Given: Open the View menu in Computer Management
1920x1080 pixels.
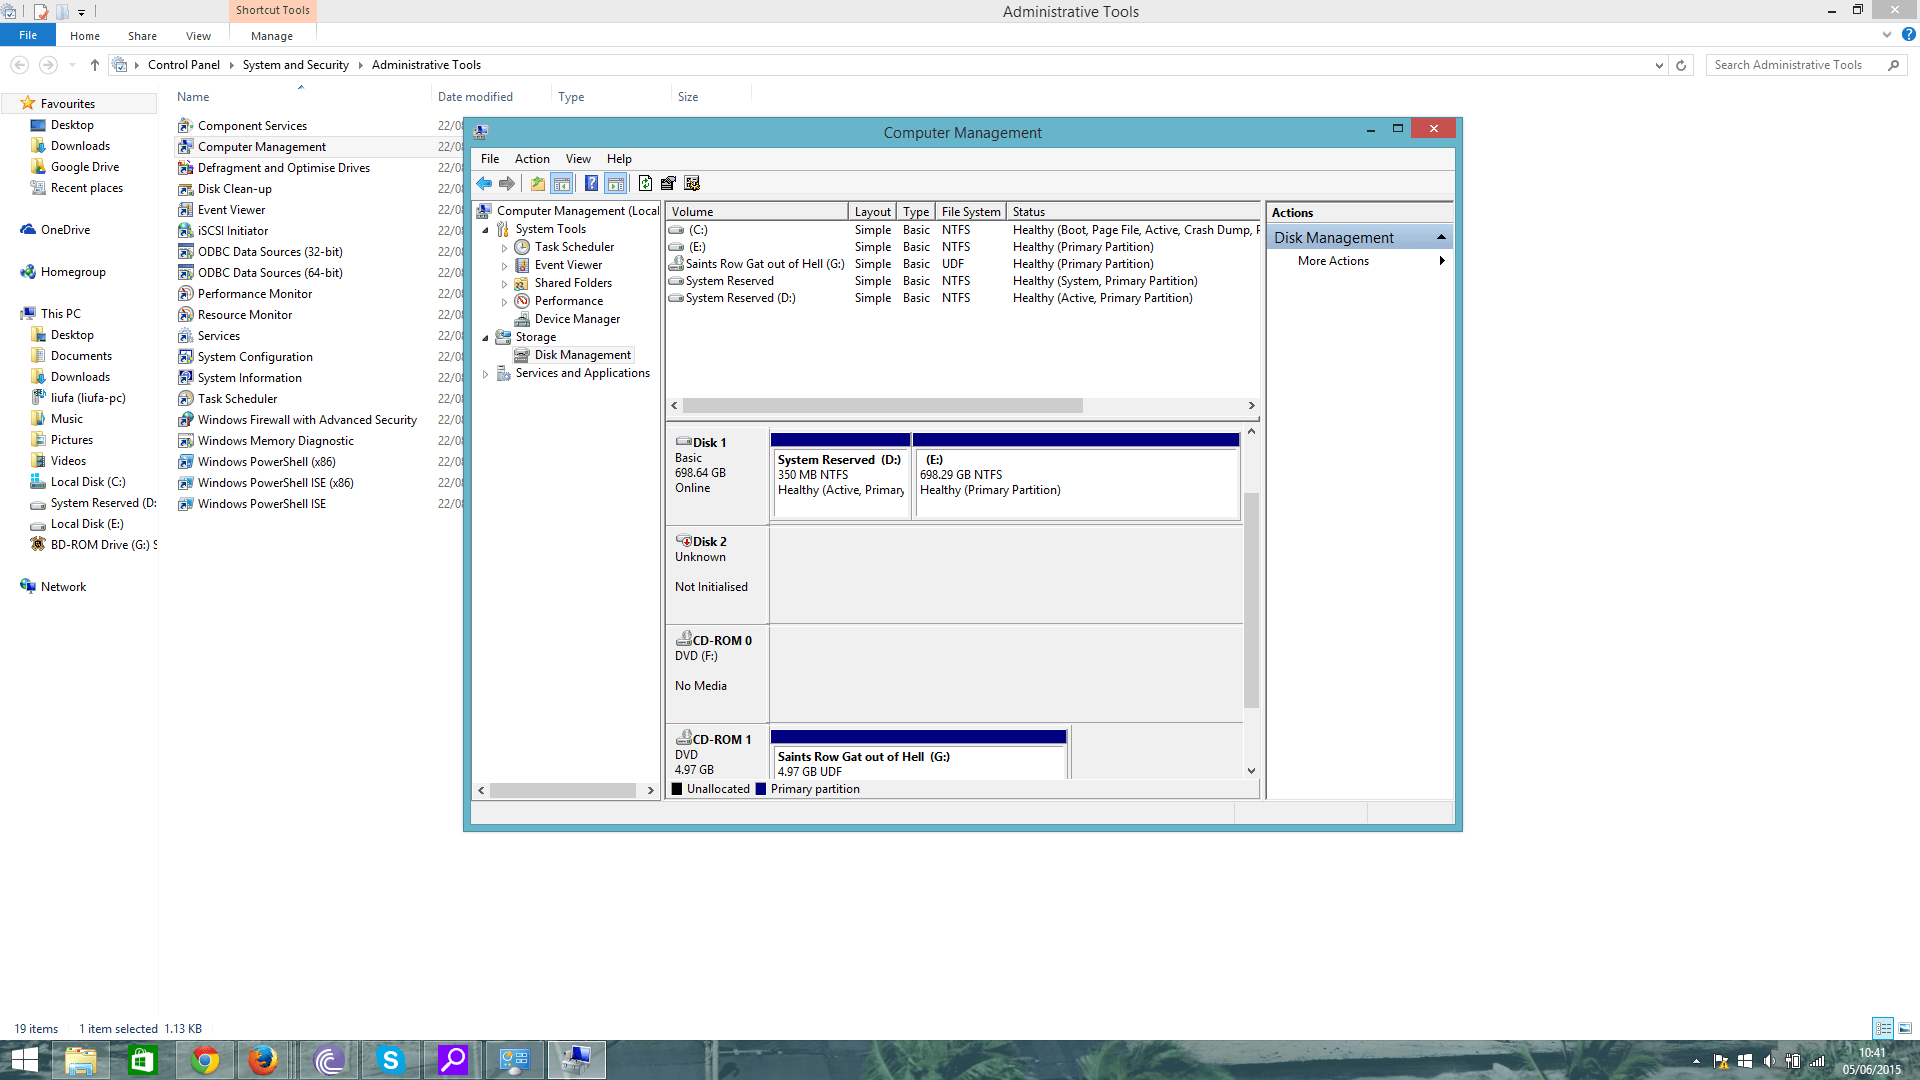Looking at the screenshot, I should (x=577, y=159).
